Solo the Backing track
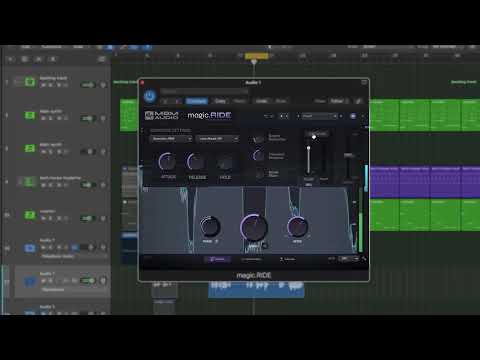Screen dimensions: 480x360 click(x=51, y=85)
